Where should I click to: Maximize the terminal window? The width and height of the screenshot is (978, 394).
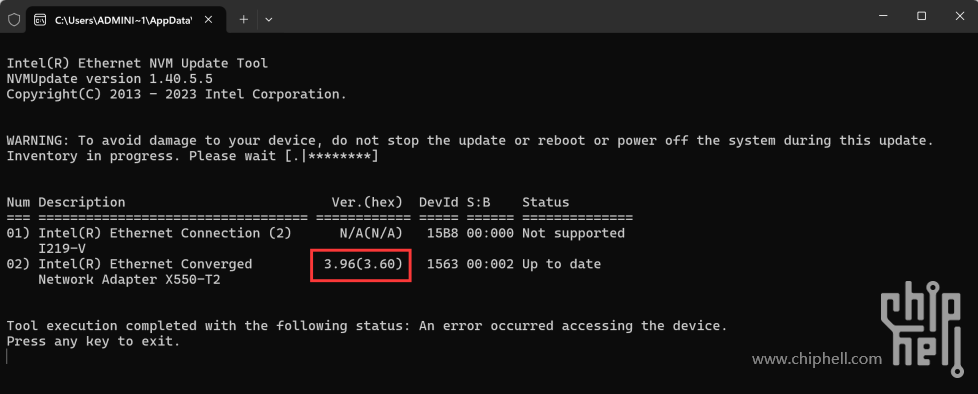tap(921, 16)
